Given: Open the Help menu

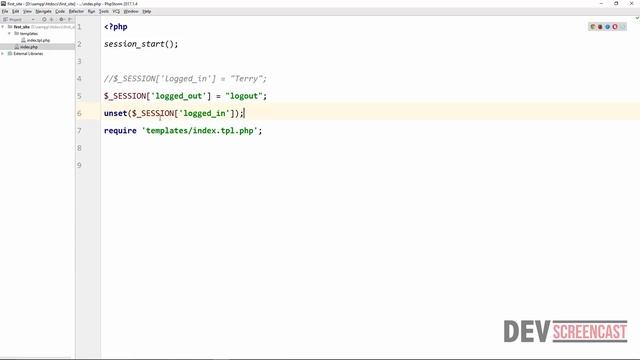Looking at the screenshot, I should 147,11.
